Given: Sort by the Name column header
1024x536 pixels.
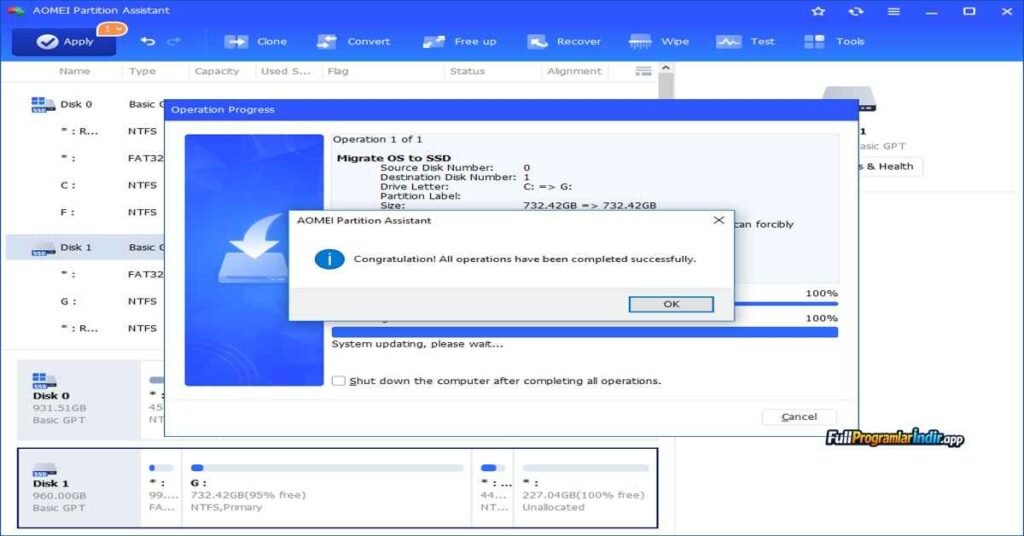Looking at the screenshot, I should tap(74, 71).
